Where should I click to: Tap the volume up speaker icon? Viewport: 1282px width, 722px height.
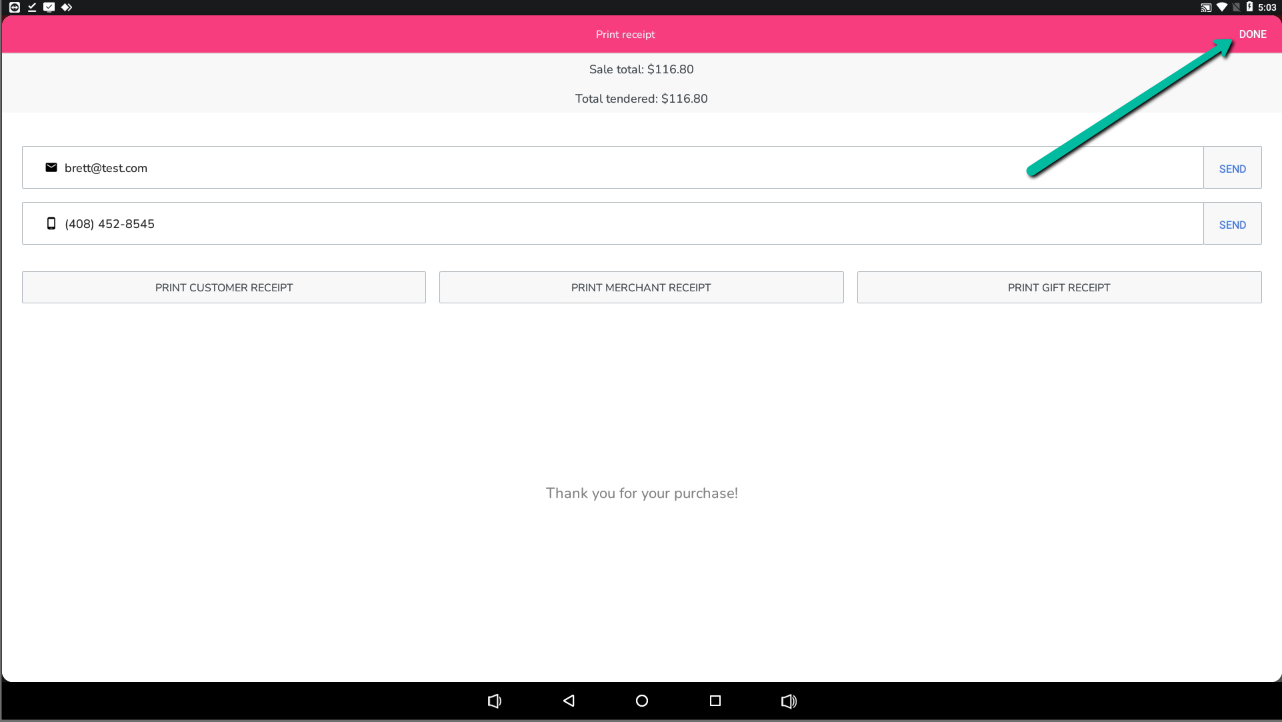pos(789,701)
